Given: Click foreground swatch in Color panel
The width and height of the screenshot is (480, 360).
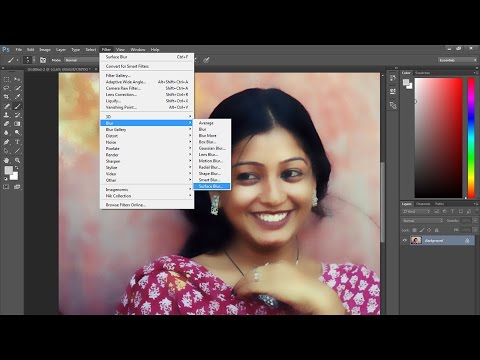Looking at the screenshot, I should click(406, 82).
